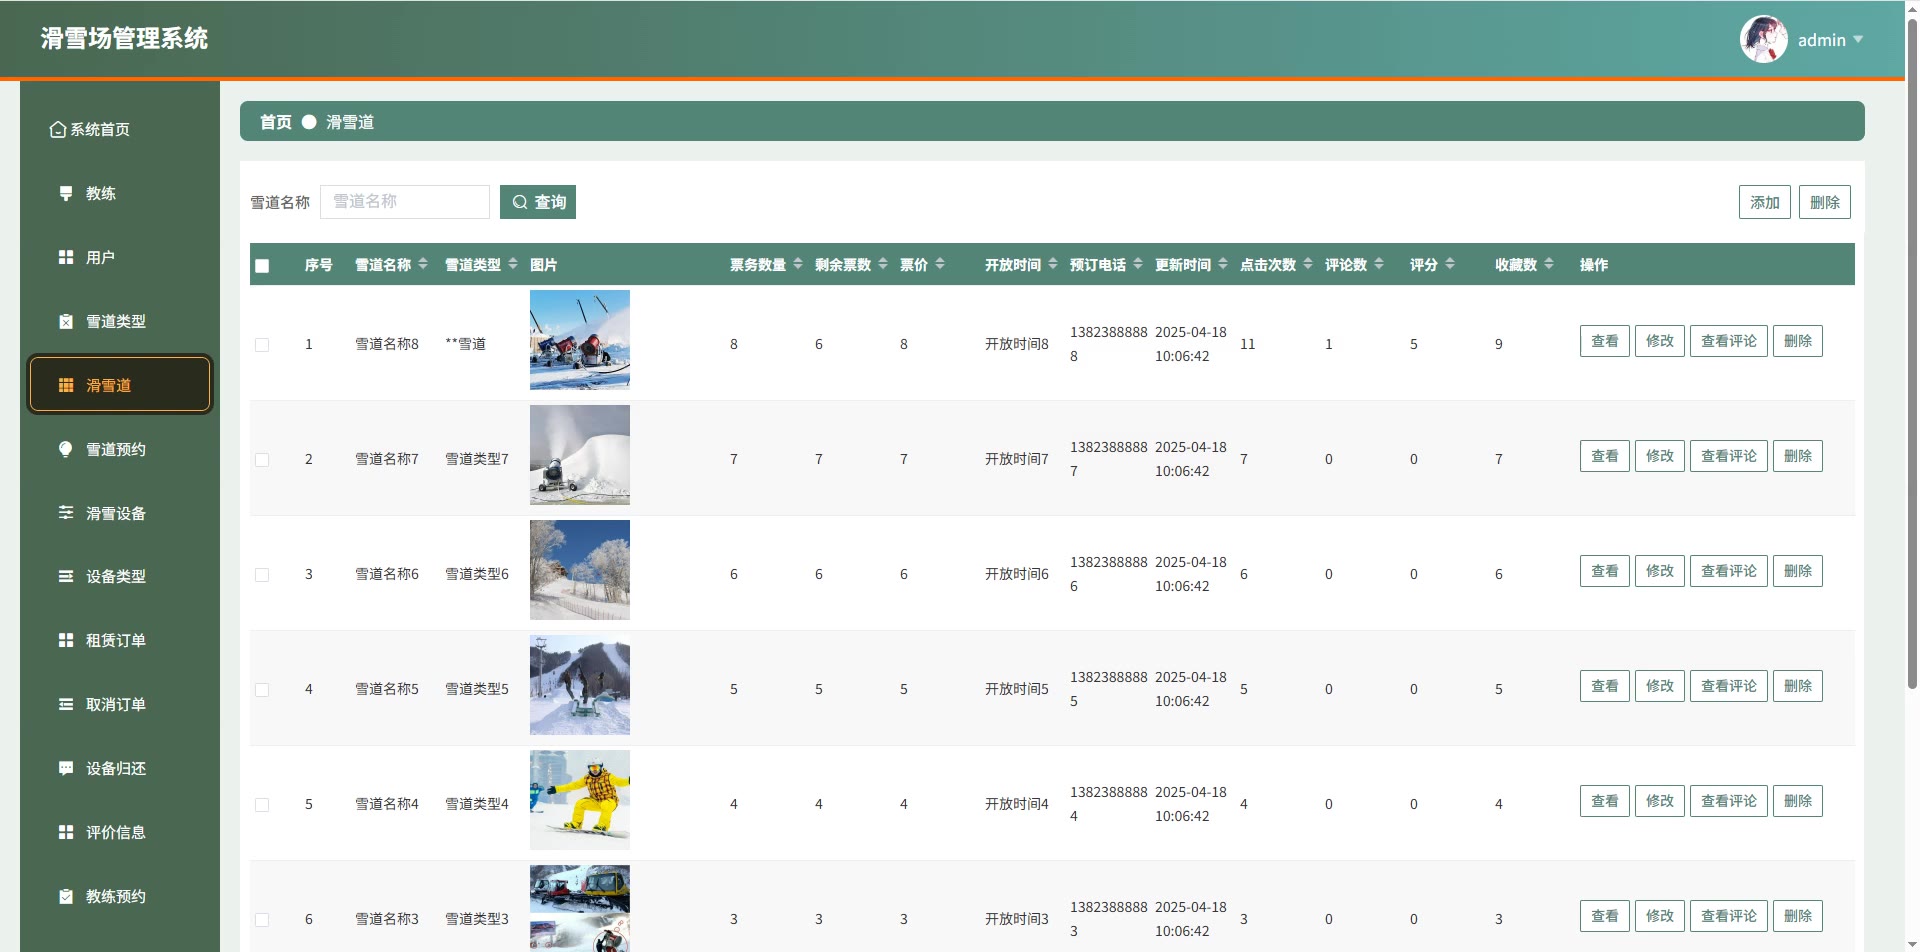1920x952 pixels.
Task: Click the 设备归还 chat icon
Action: 66,768
